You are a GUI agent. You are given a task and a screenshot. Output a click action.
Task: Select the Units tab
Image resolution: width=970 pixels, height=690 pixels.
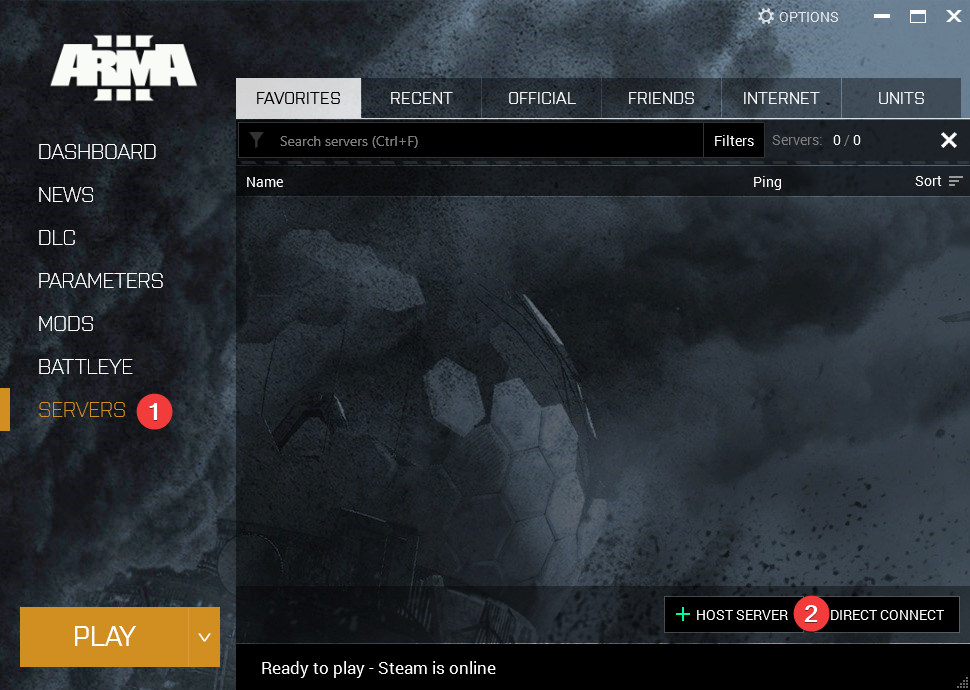click(901, 98)
